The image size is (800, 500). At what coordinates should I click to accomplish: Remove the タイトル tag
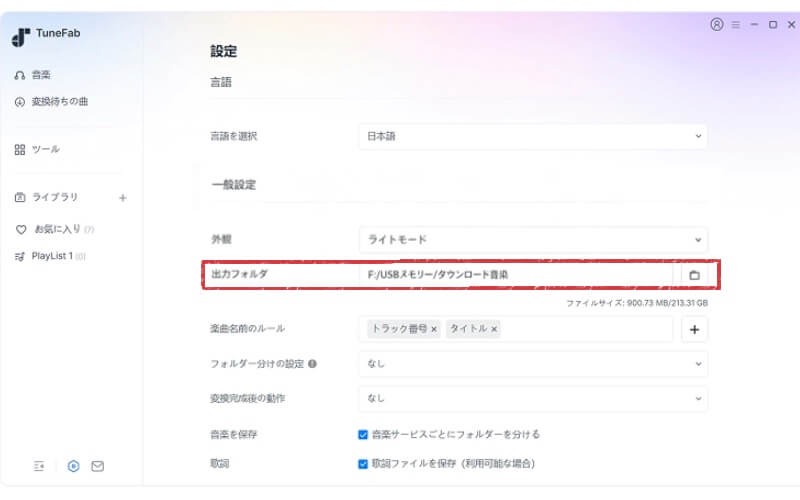494,329
